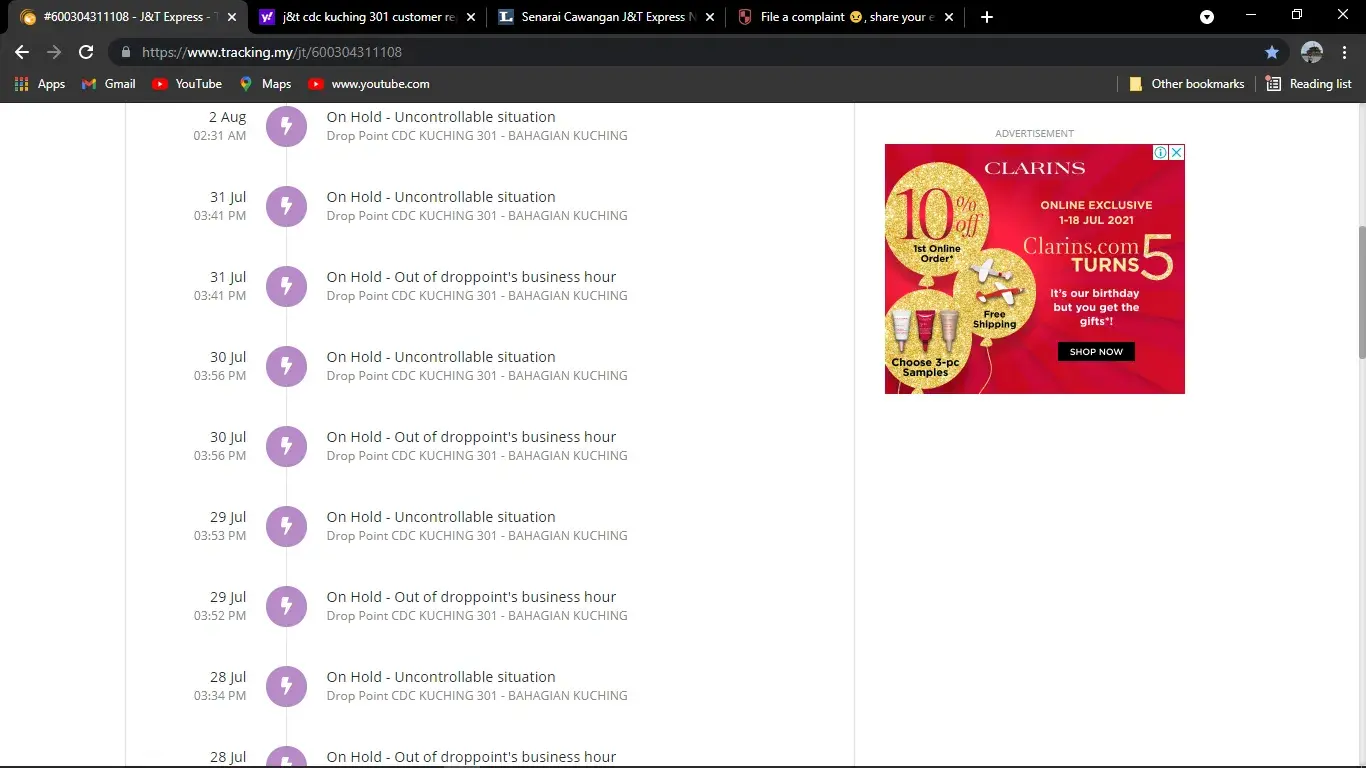Click the 2 Aug on-hold status icon
1366x768 pixels.
click(x=286, y=126)
